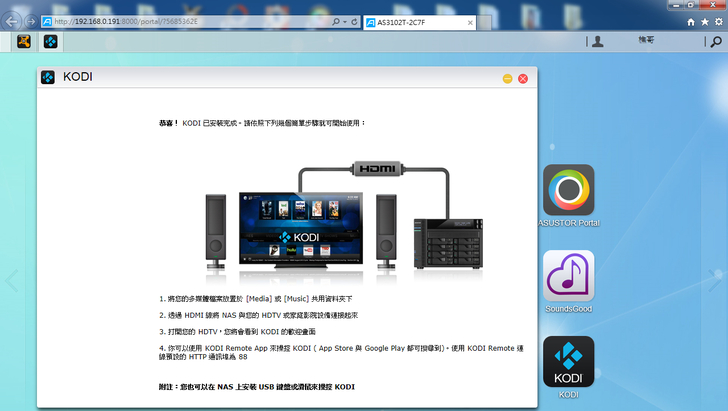Refresh the page in the browser
728x411 pixels.
(x=355, y=22)
